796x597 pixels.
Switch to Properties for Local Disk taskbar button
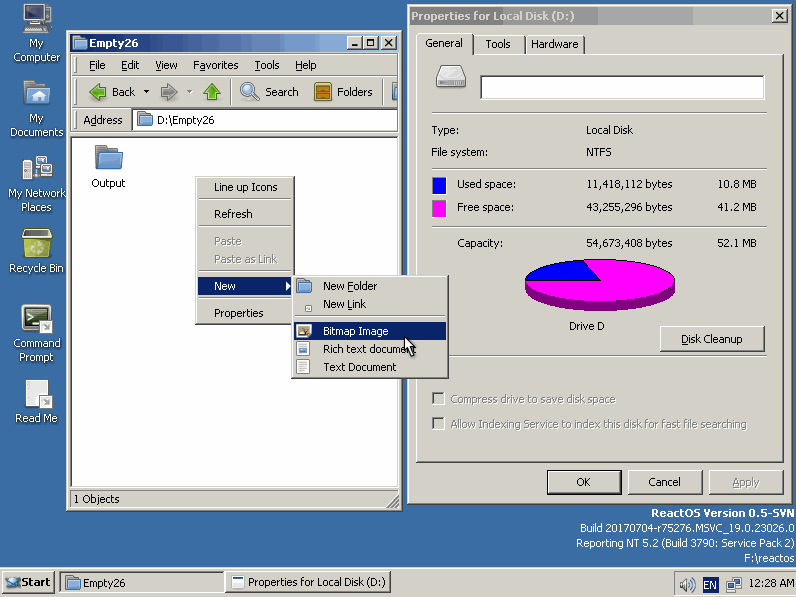[x=308, y=582]
